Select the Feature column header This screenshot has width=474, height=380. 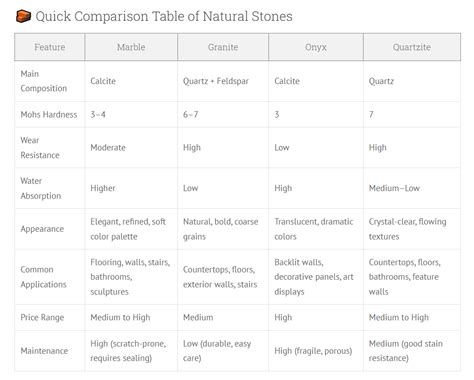pos(50,47)
